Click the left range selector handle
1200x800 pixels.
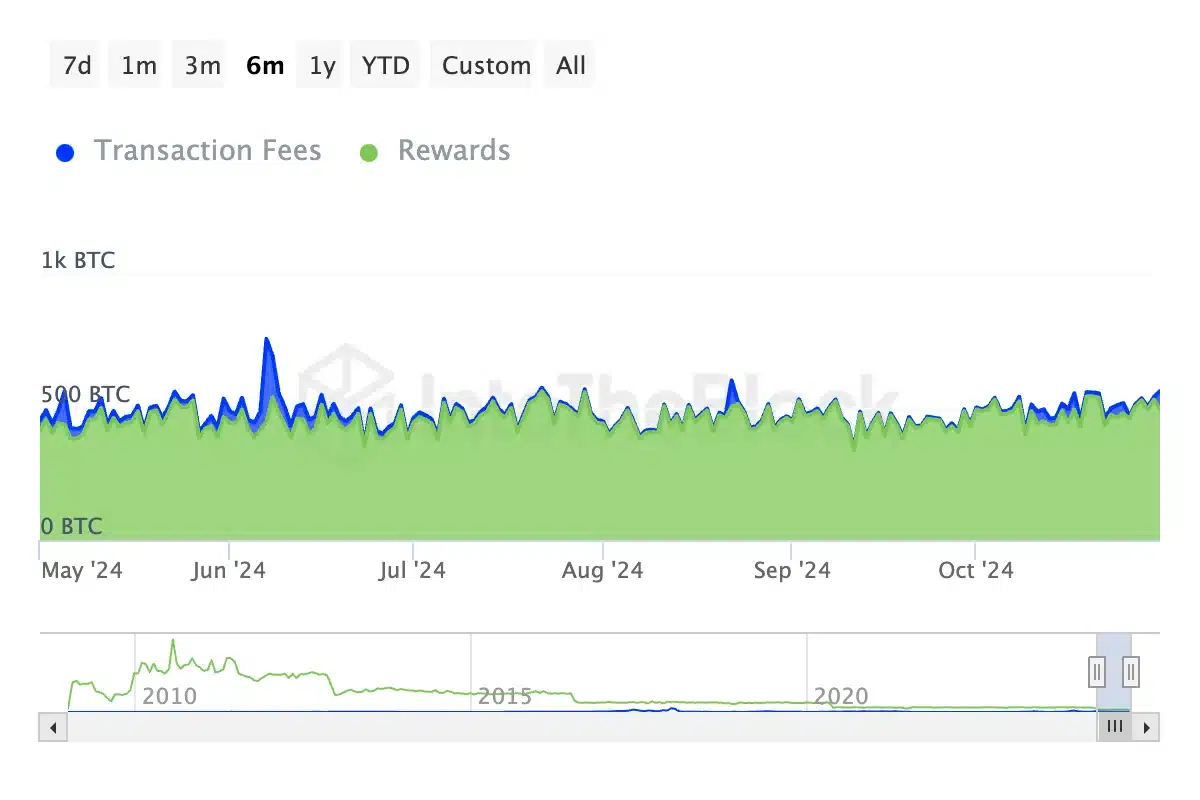tap(1096, 671)
